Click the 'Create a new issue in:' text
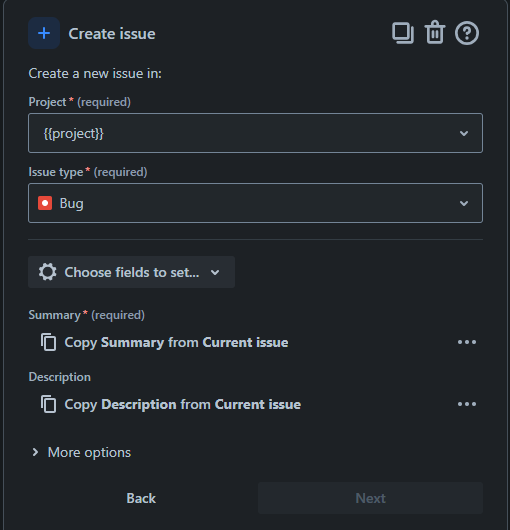Viewport: 510px width, 530px height. 95,73
